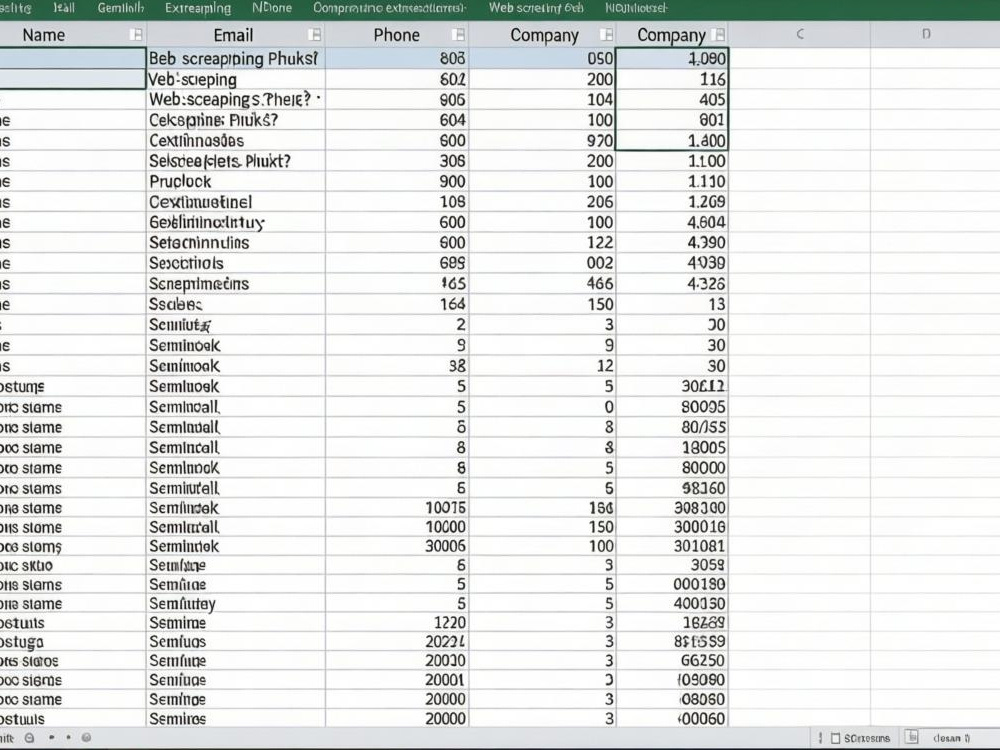Select the cell with value 400150
Image resolution: width=1000 pixels, height=750 pixels.
[x=672, y=603]
